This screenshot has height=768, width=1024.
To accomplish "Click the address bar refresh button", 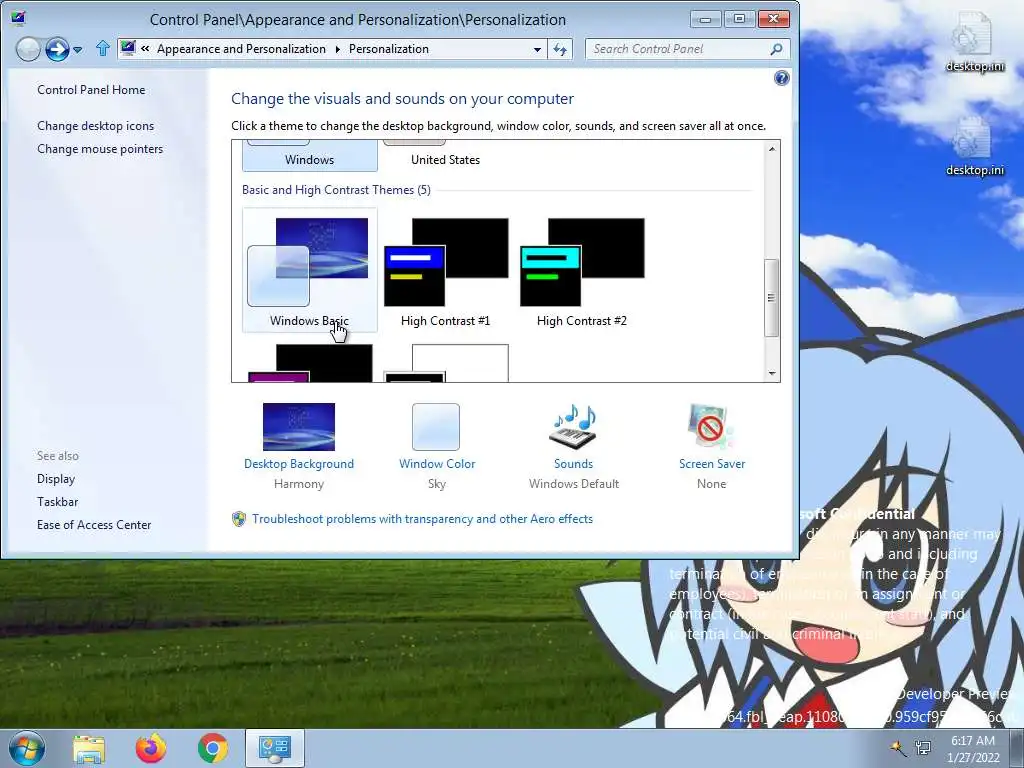I will [x=560, y=49].
